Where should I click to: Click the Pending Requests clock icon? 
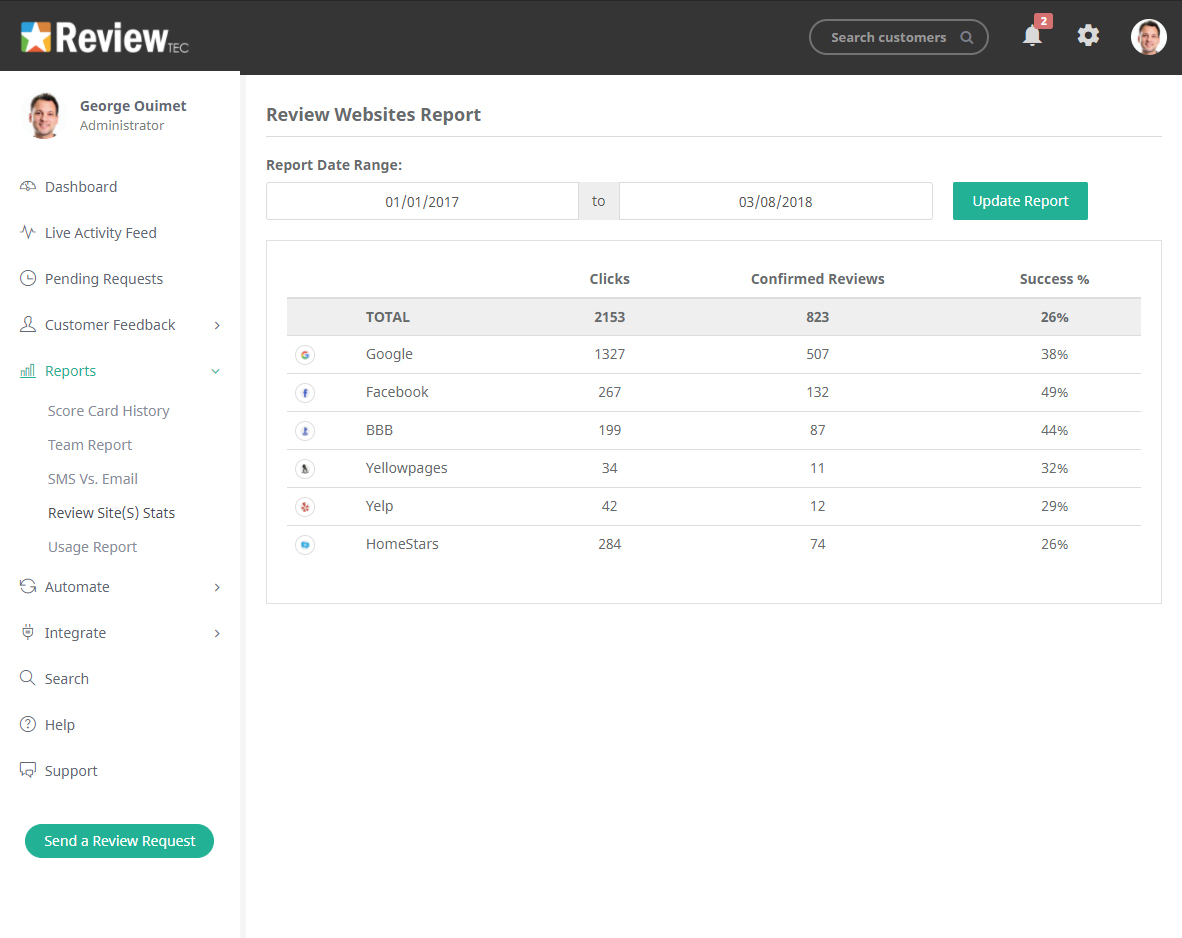tap(28, 278)
